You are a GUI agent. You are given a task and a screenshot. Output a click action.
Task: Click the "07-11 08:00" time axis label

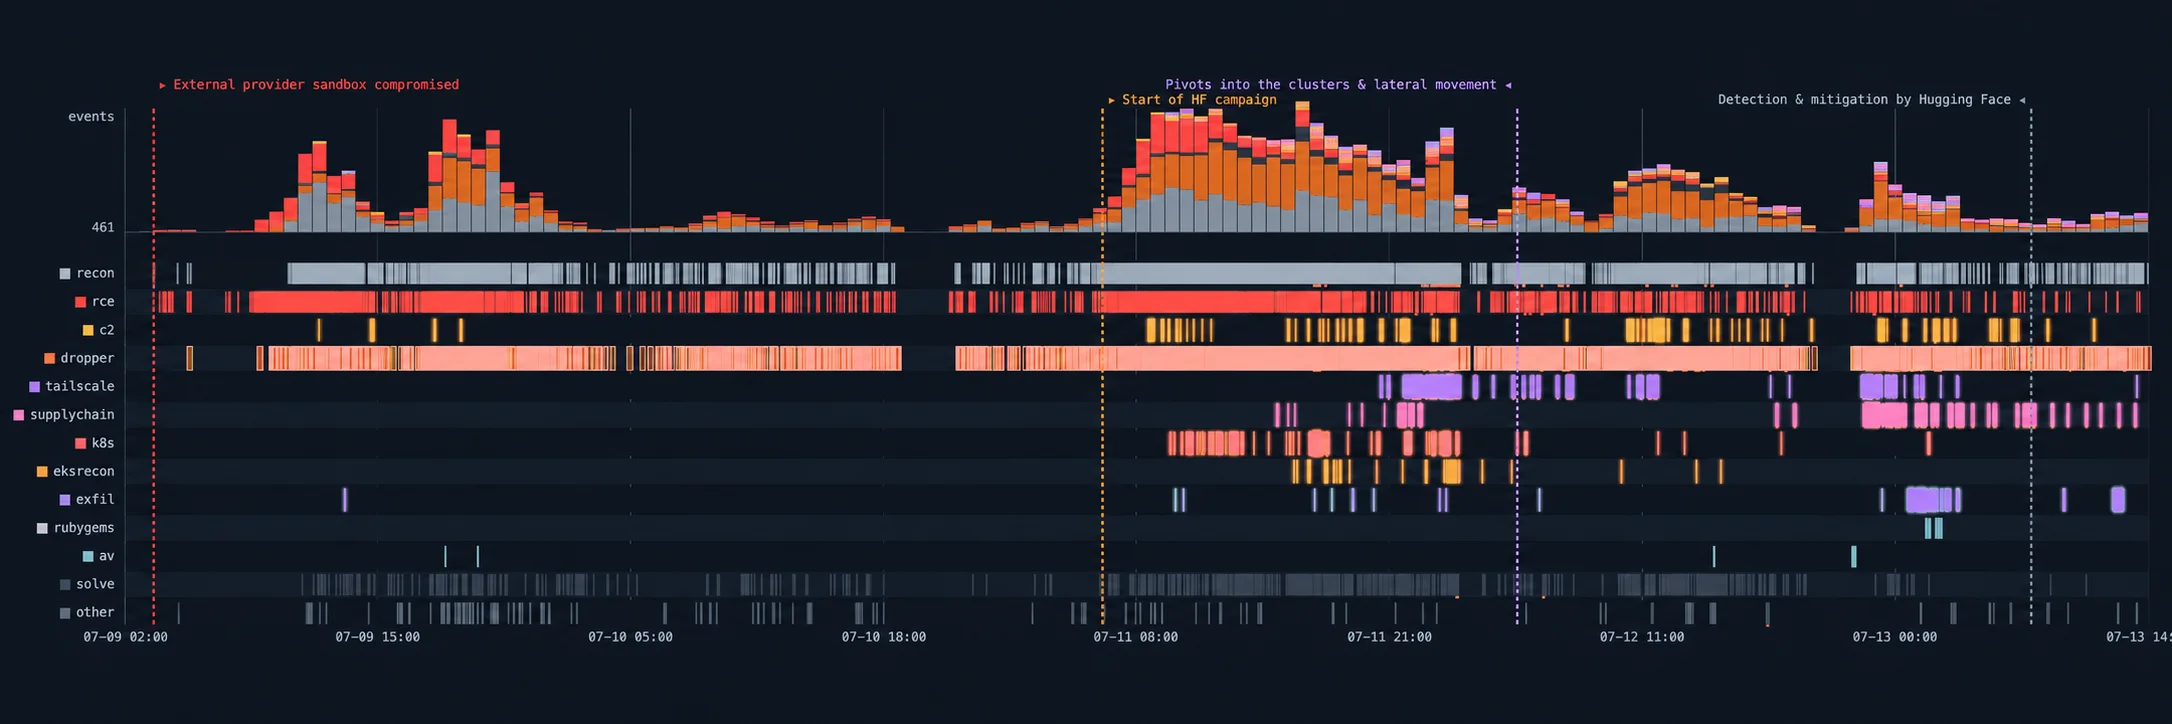coord(1136,637)
